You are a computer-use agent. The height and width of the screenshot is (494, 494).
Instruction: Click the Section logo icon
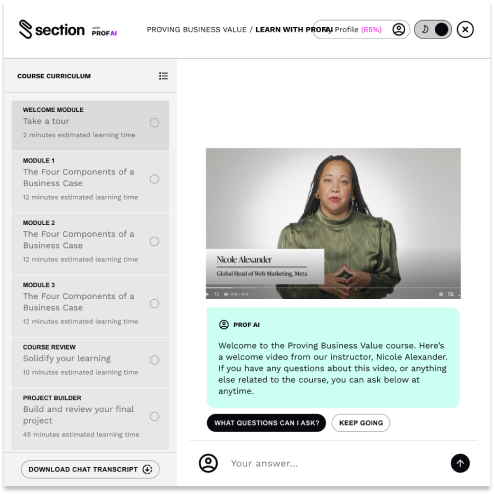25,29
